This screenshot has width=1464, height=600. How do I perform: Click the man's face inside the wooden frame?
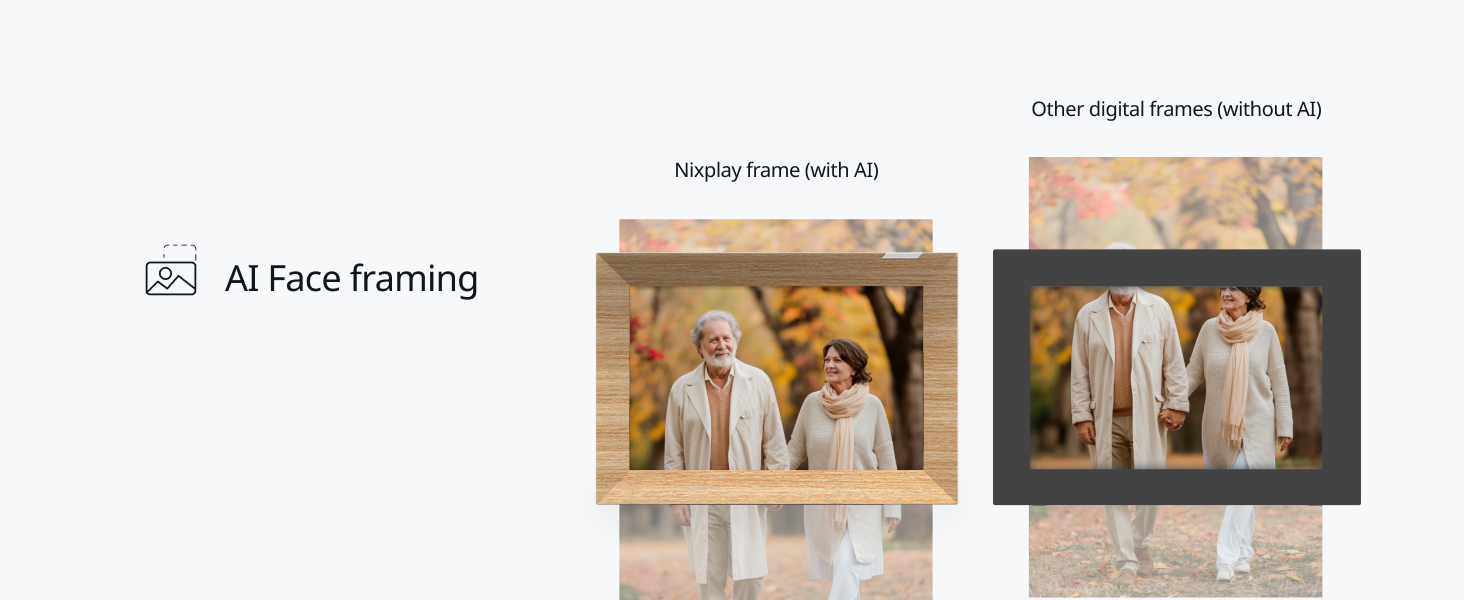pos(716,340)
